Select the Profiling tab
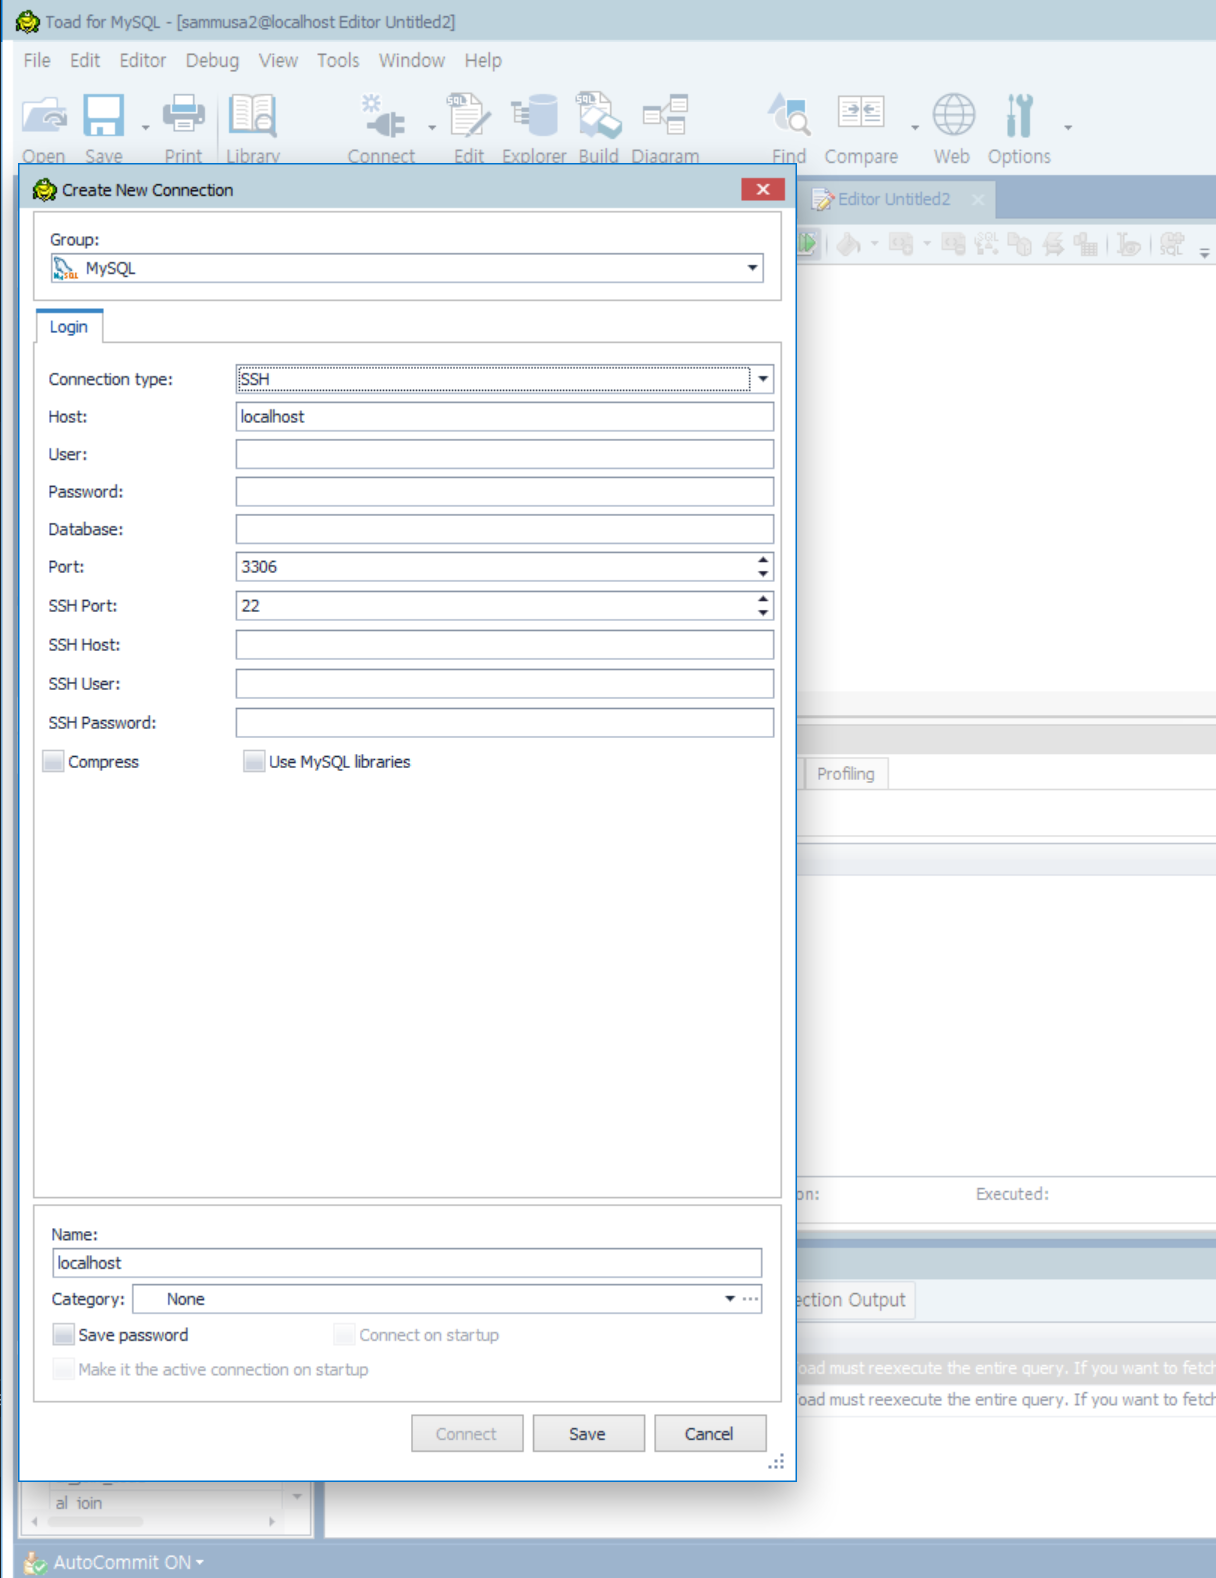Image resolution: width=1216 pixels, height=1578 pixels. click(846, 774)
